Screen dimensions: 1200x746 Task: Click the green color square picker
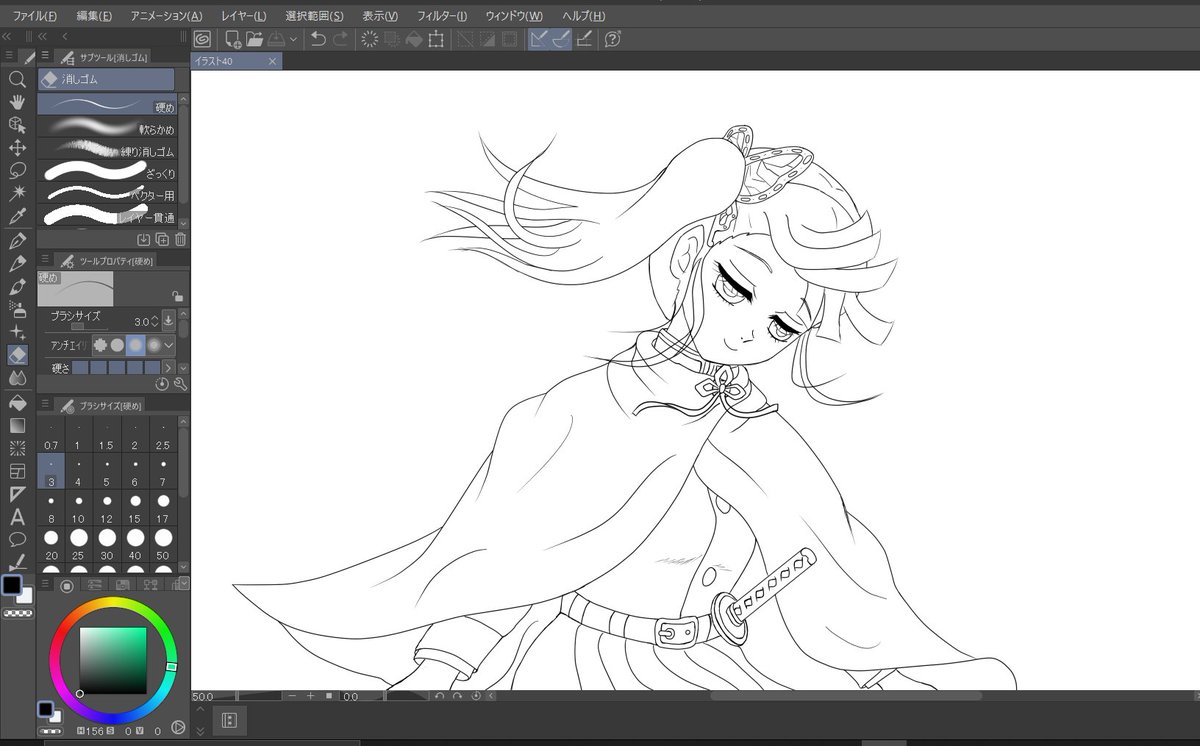tap(113, 659)
